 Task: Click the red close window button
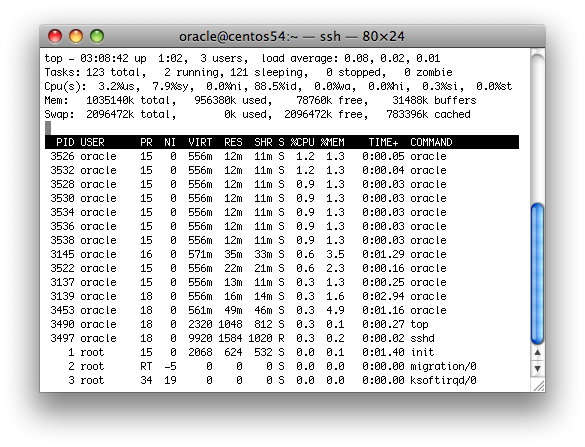coord(55,36)
